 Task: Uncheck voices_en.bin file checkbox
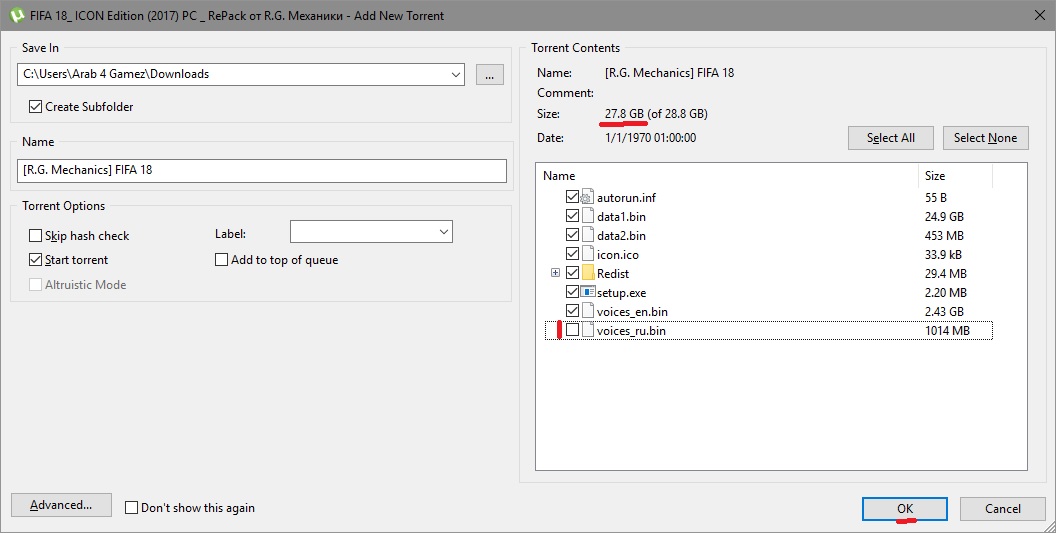click(x=572, y=311)
